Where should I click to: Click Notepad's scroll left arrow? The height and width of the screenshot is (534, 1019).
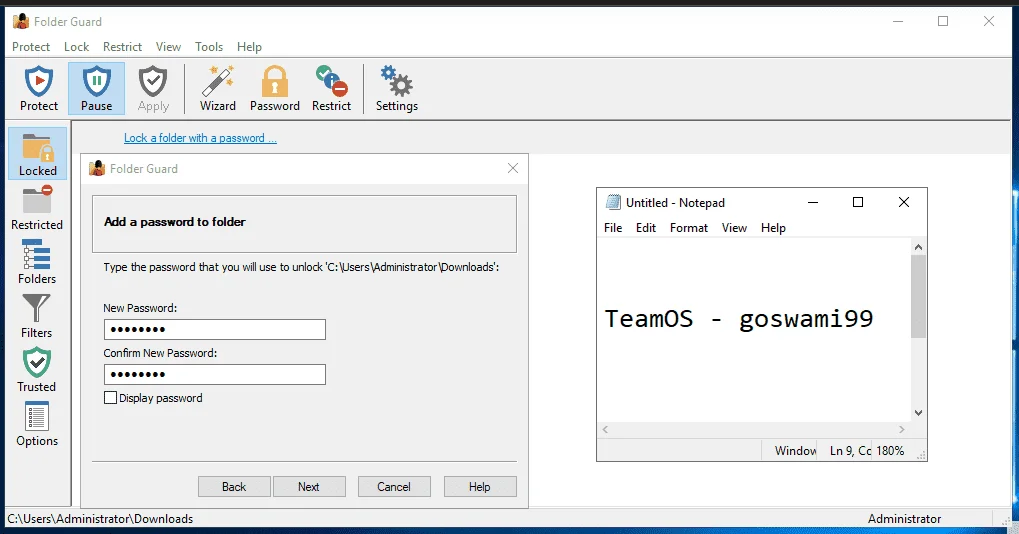click(x=606, y=429)
